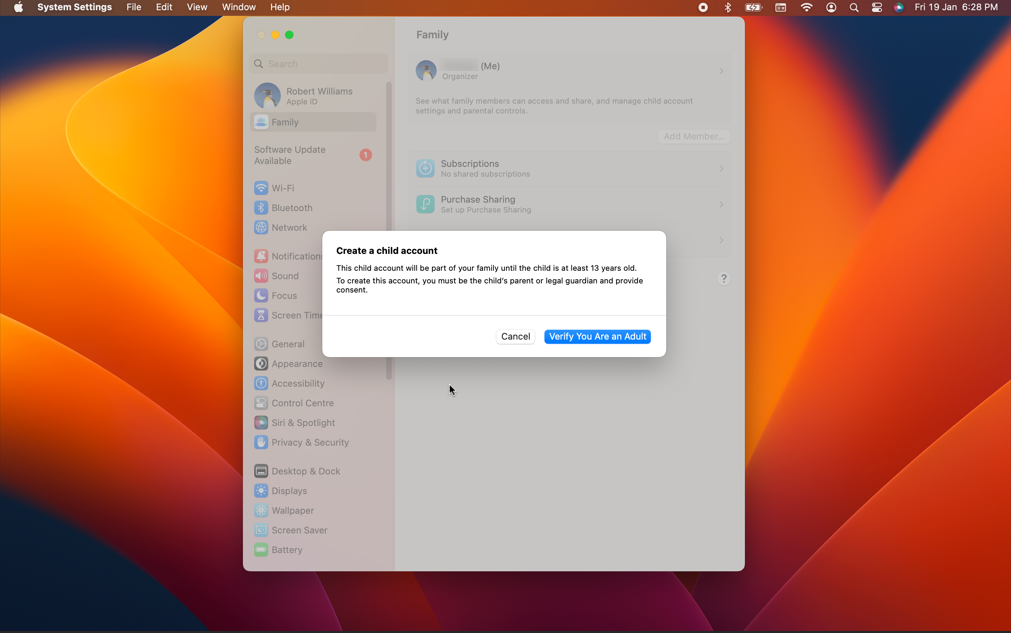This screenshot has width=1011, height=633.
Task: Open Screen Saver icon in sidebar
Action: point(261,530)
